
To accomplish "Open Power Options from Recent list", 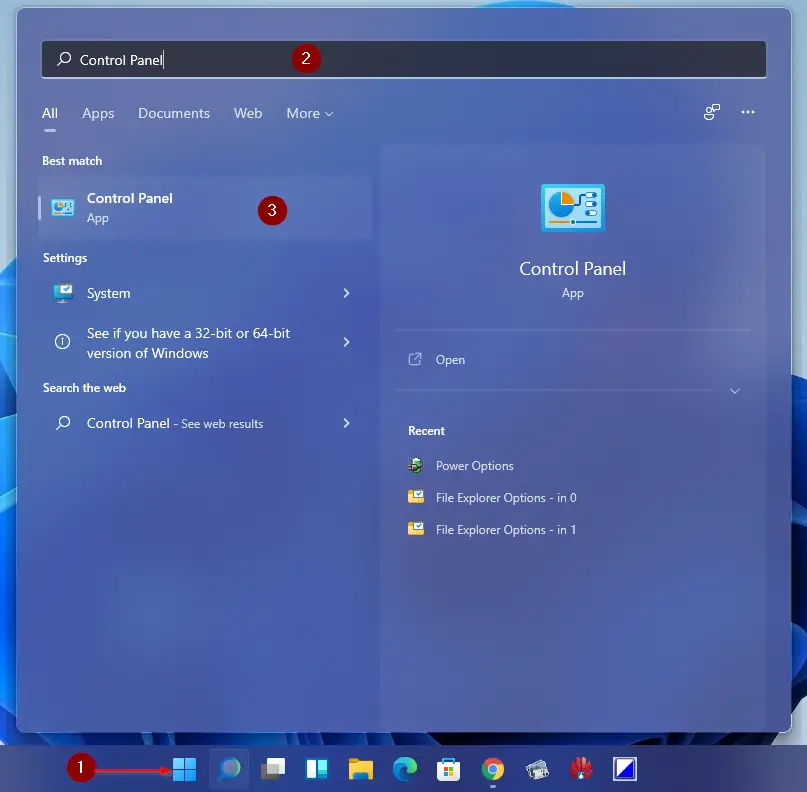I will click(x=475, y=465).
